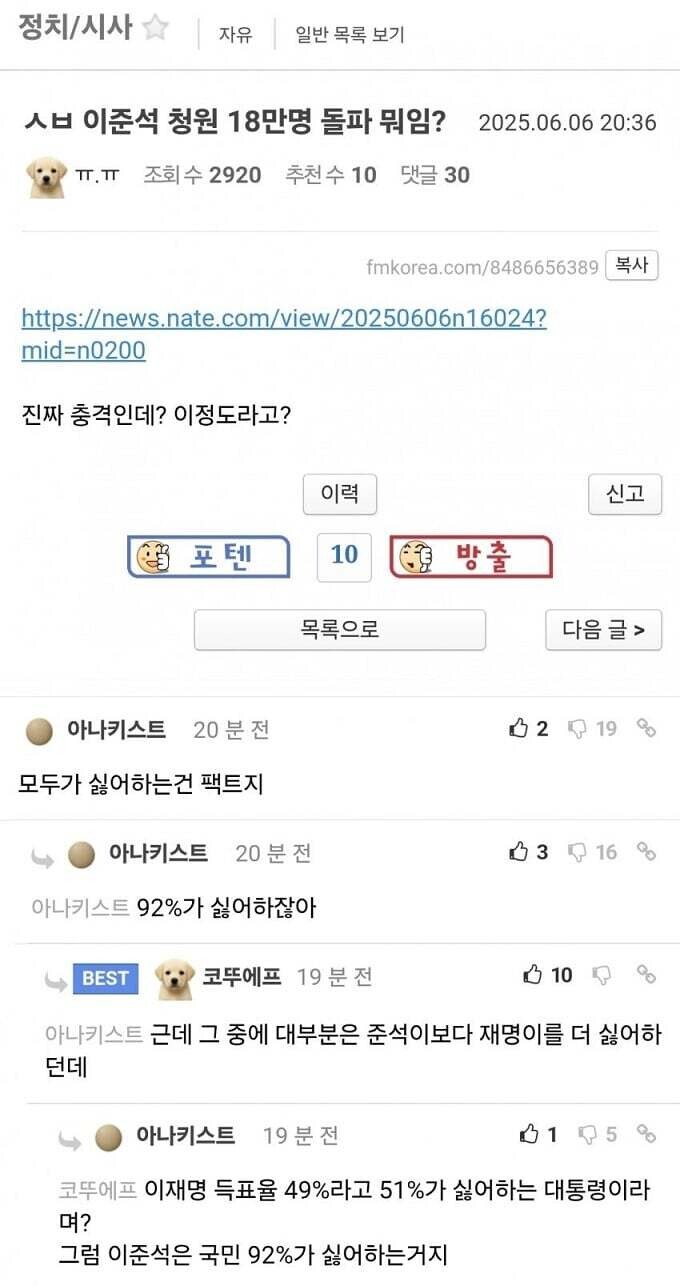Click the post author's puppy avatar

(46, 176)
